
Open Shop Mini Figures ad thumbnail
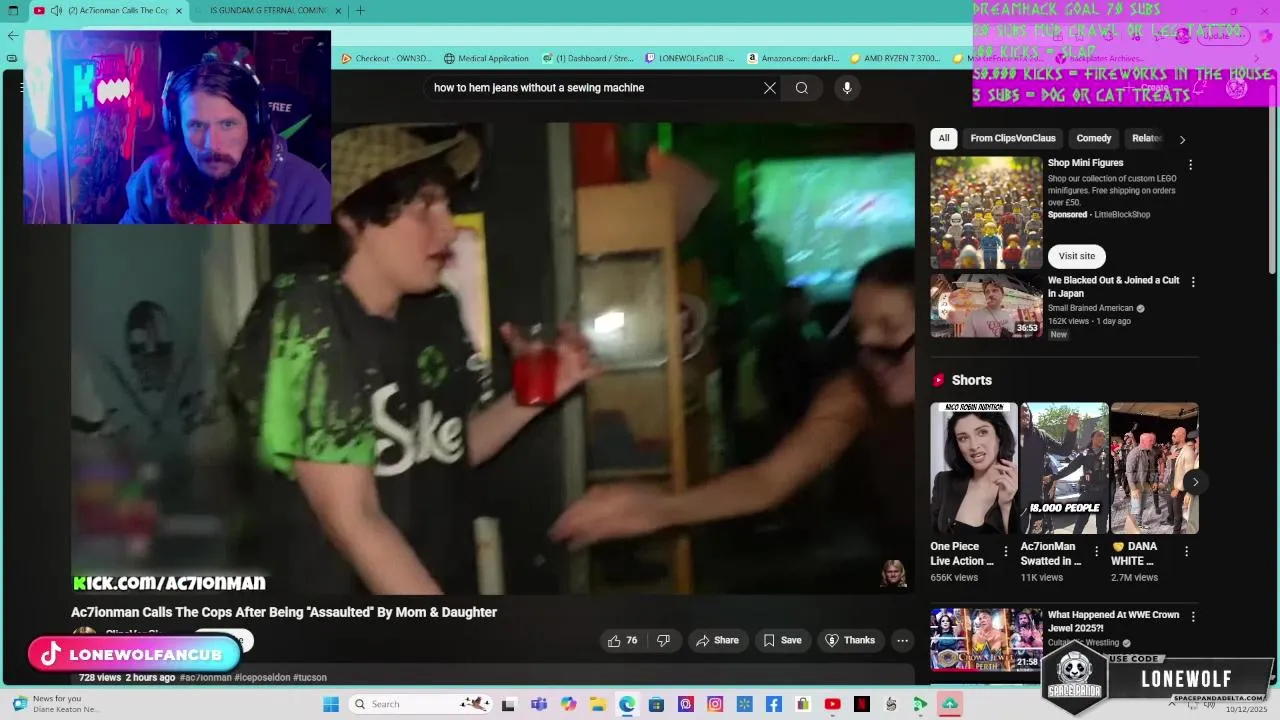[x=986, y=212]
